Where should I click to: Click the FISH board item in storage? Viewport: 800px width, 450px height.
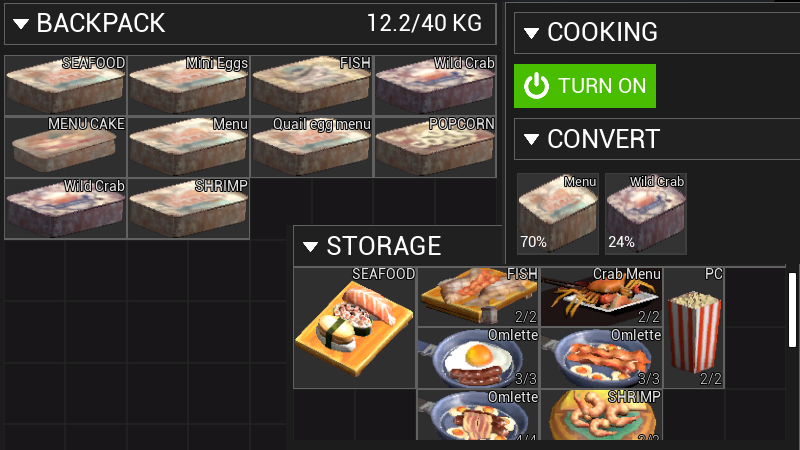(x=479, y=296)
